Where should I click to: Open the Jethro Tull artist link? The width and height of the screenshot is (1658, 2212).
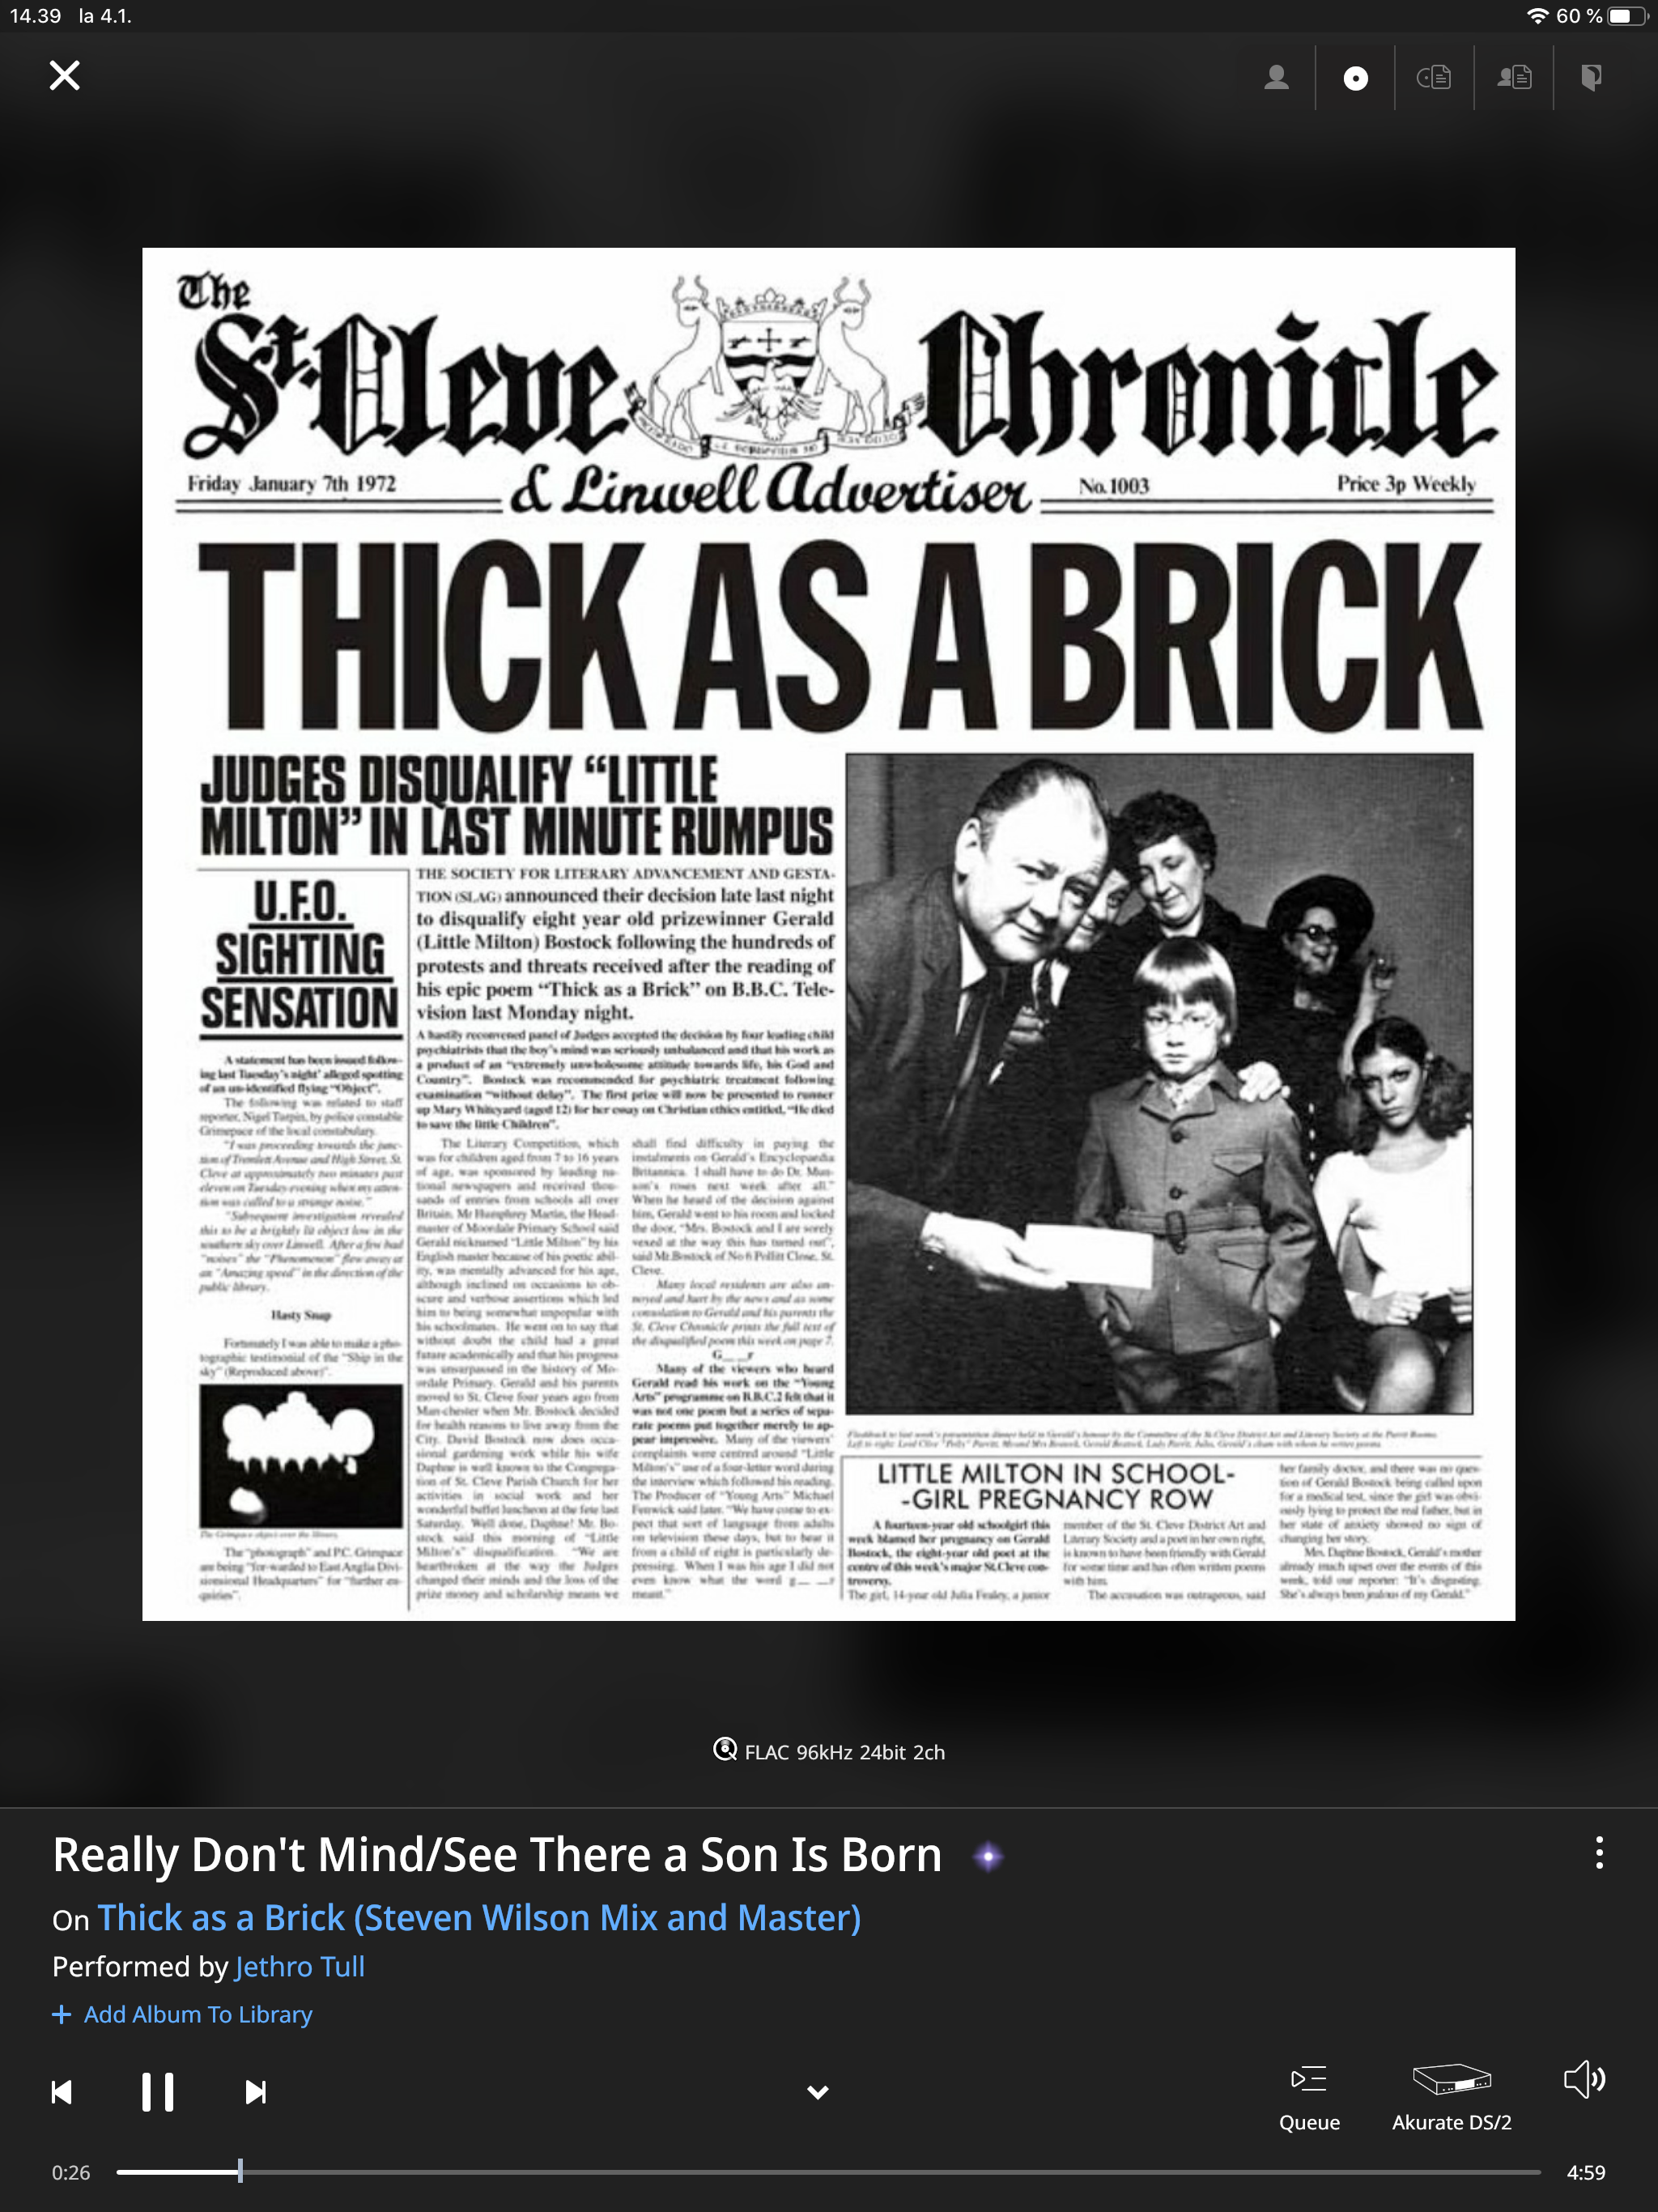click(300, 1966)
